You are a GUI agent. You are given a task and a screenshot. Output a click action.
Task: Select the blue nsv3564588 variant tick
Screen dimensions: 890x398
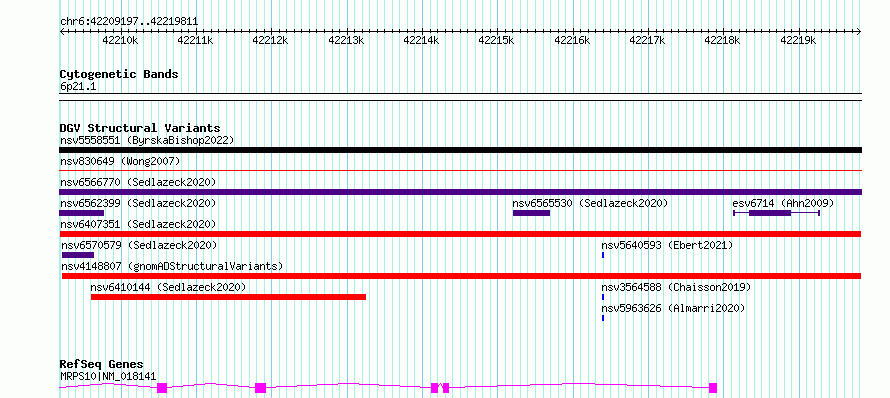pos(603,297)
